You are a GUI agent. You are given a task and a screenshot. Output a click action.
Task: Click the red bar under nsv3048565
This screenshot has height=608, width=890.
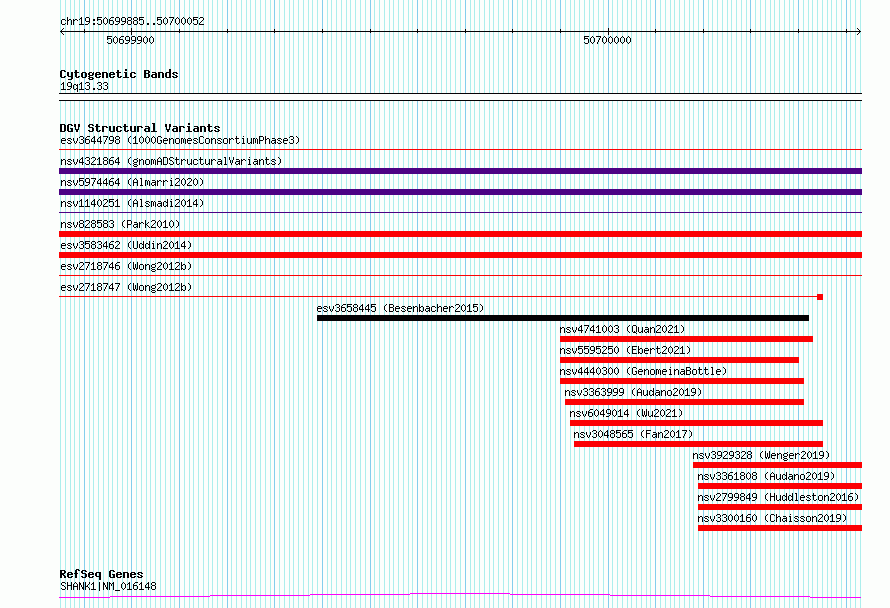tap(698, 444)
